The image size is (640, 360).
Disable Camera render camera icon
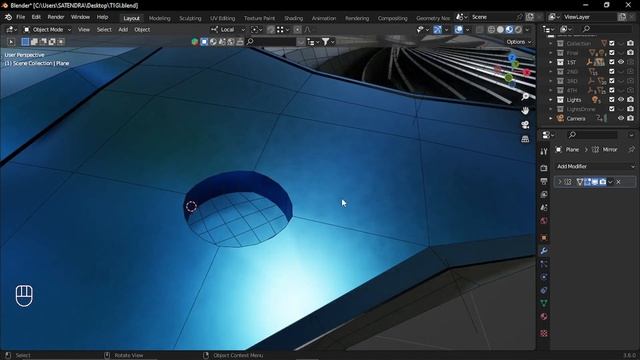pos(630,118)
